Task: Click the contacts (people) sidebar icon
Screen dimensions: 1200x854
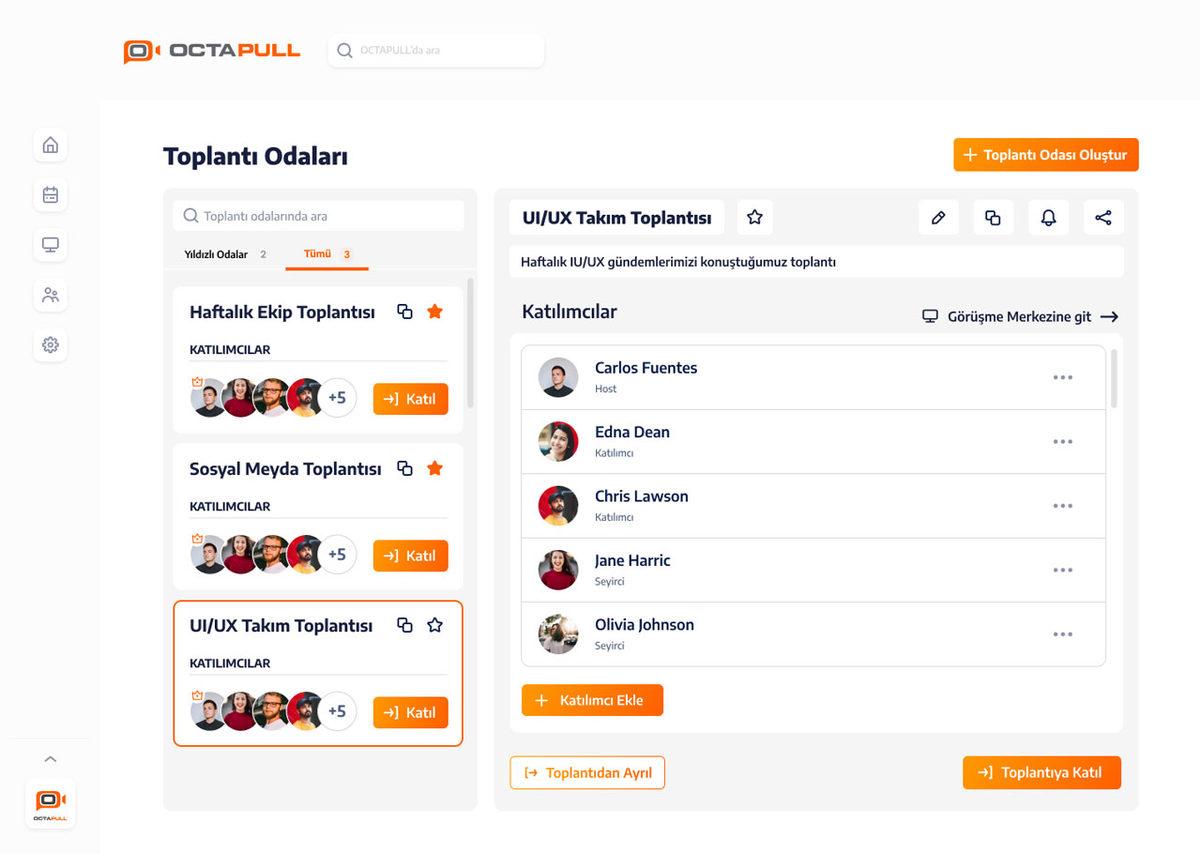Action: pos(50,295)
